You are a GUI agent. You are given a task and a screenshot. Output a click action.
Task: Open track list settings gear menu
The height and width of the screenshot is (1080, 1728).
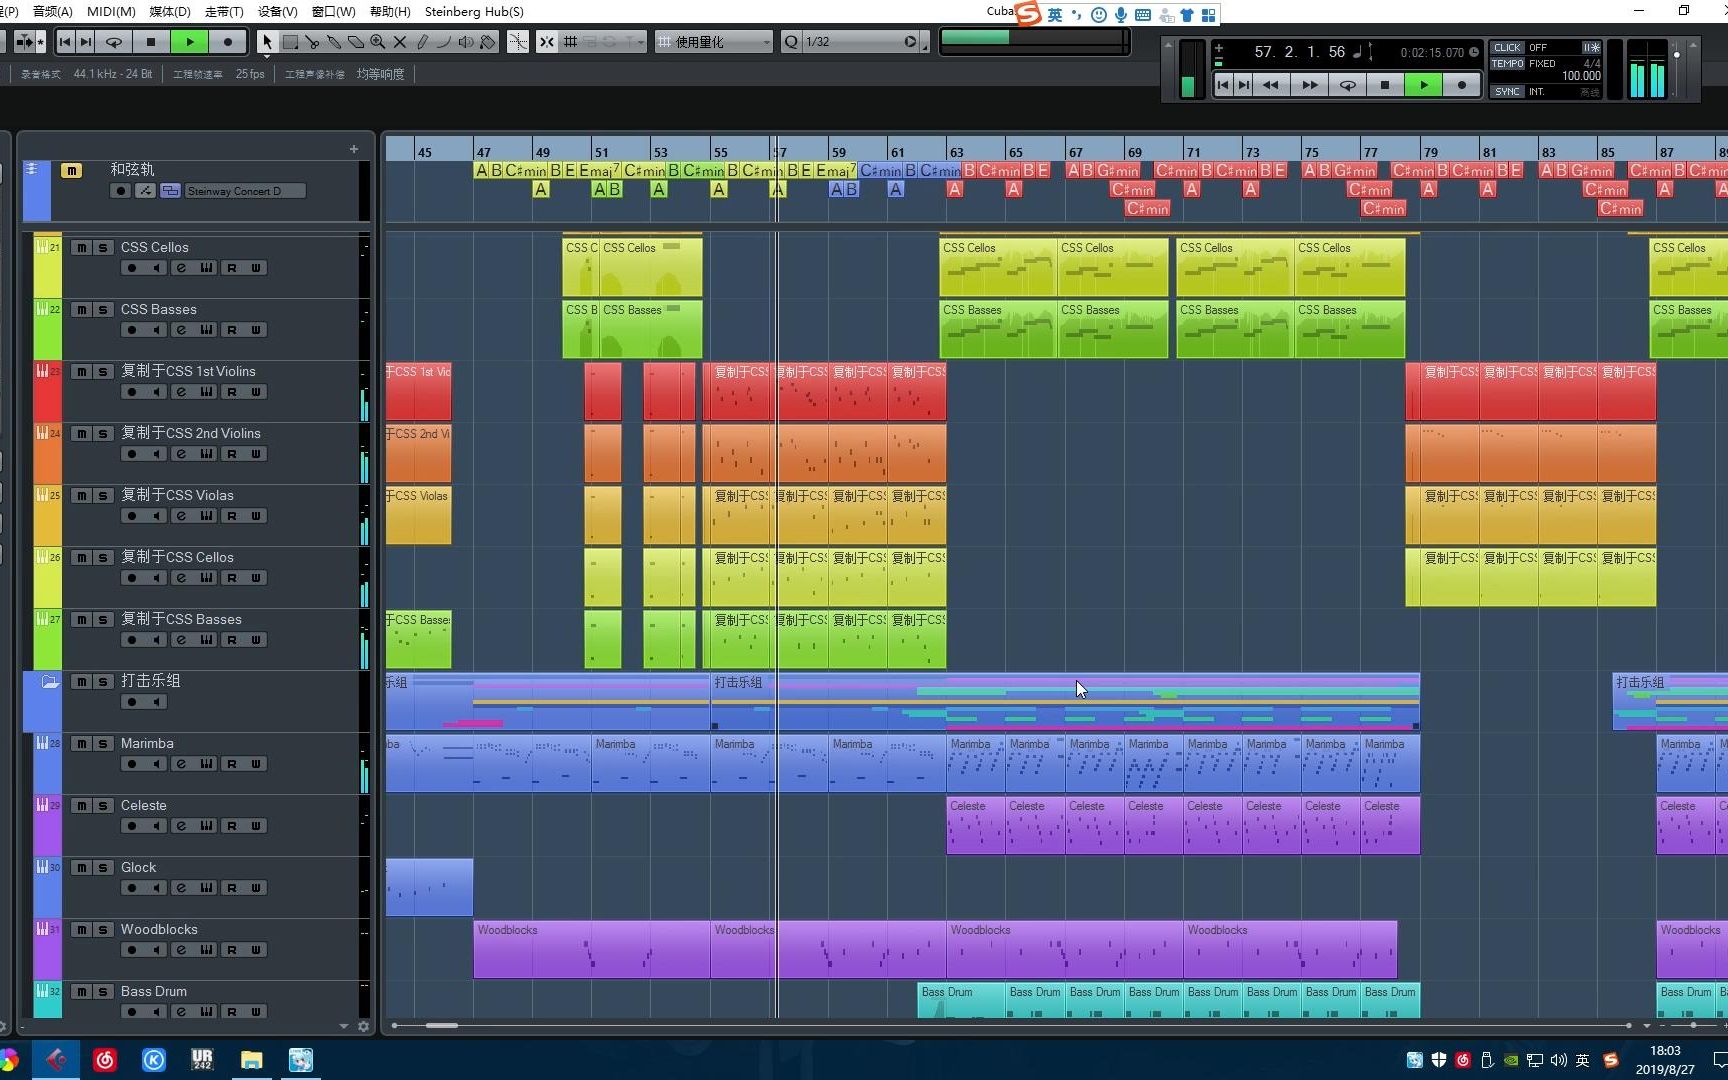click(363, 1026)
